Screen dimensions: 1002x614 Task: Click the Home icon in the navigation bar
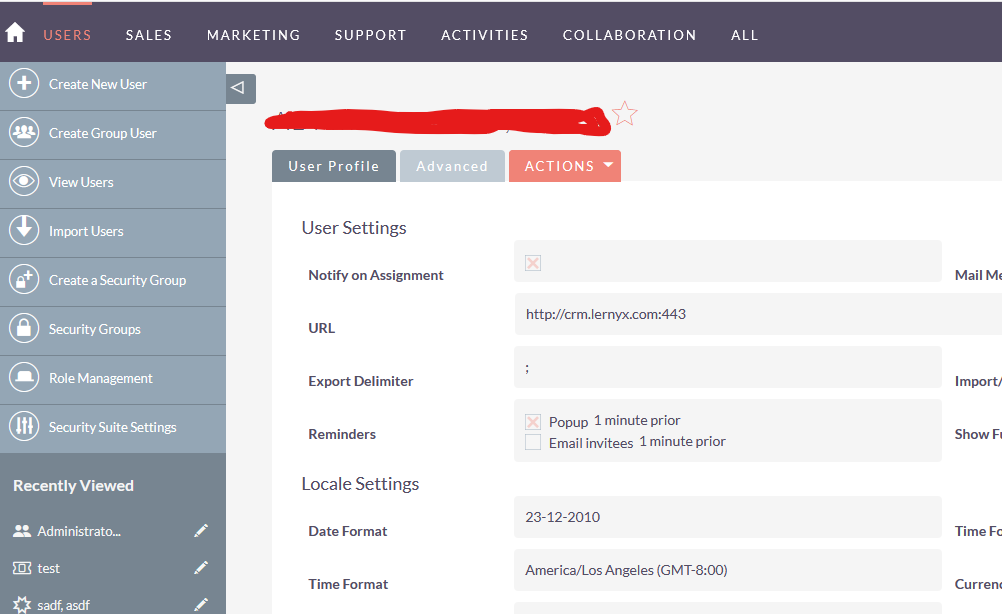(15, 30)
